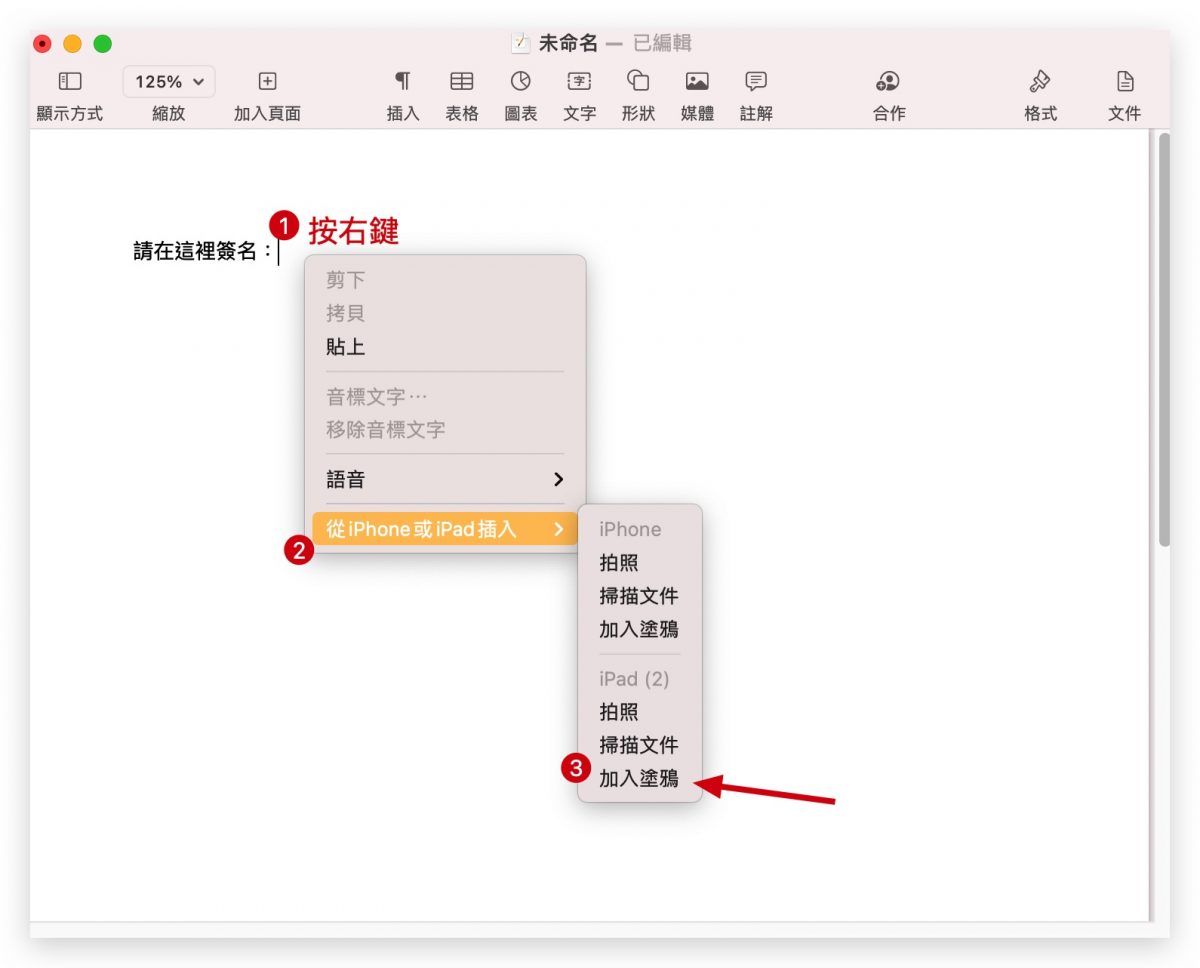Click the Collaborate (合作) icon
This screenshot has width=1200, height=968.
pos(888,82)
